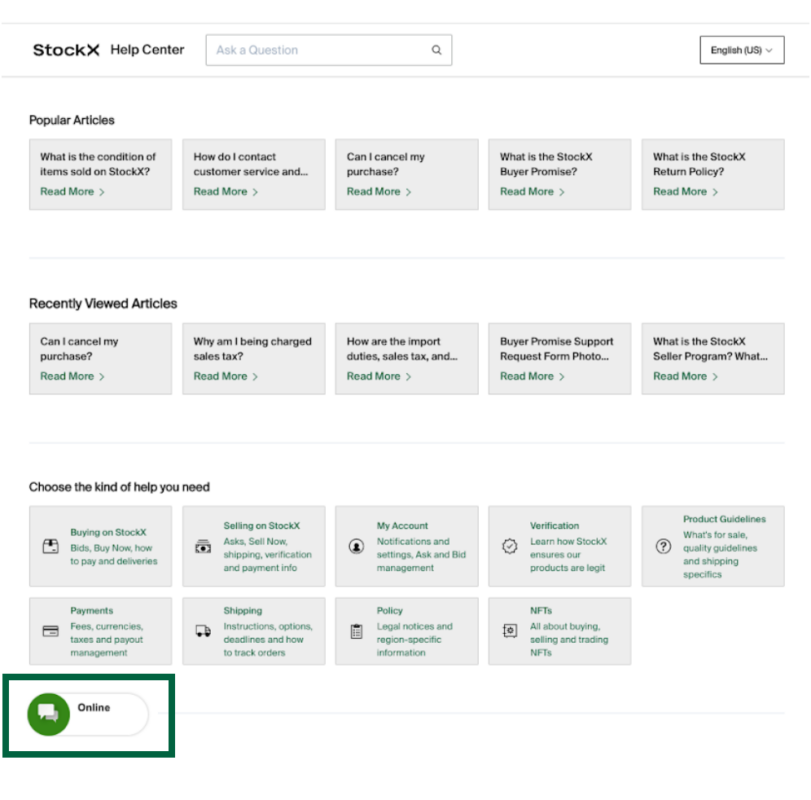Click the NFTs category icon
Screen dimensions: 811x800
pyautogui.click(x=509, y=632)
